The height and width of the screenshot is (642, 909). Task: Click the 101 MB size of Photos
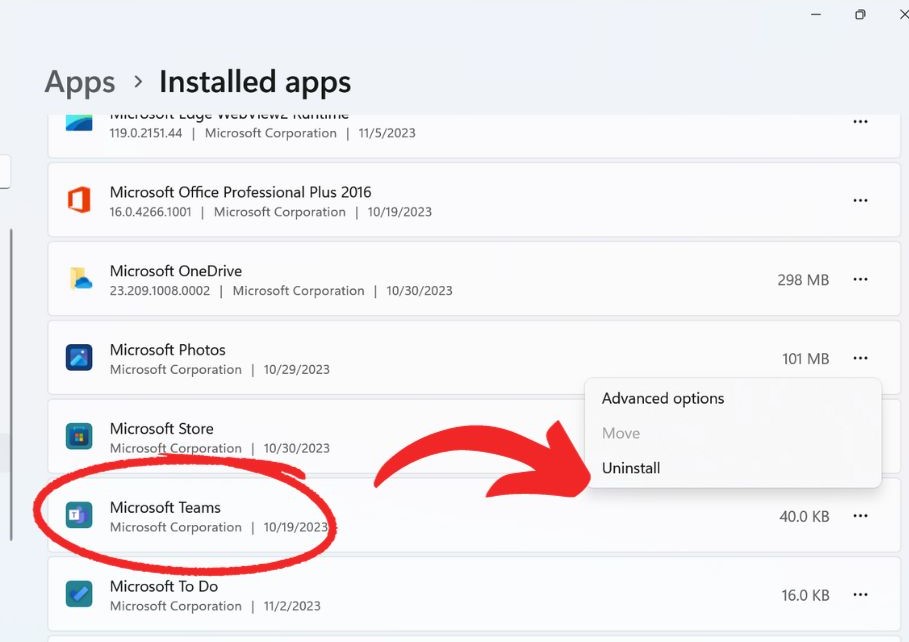805,359
